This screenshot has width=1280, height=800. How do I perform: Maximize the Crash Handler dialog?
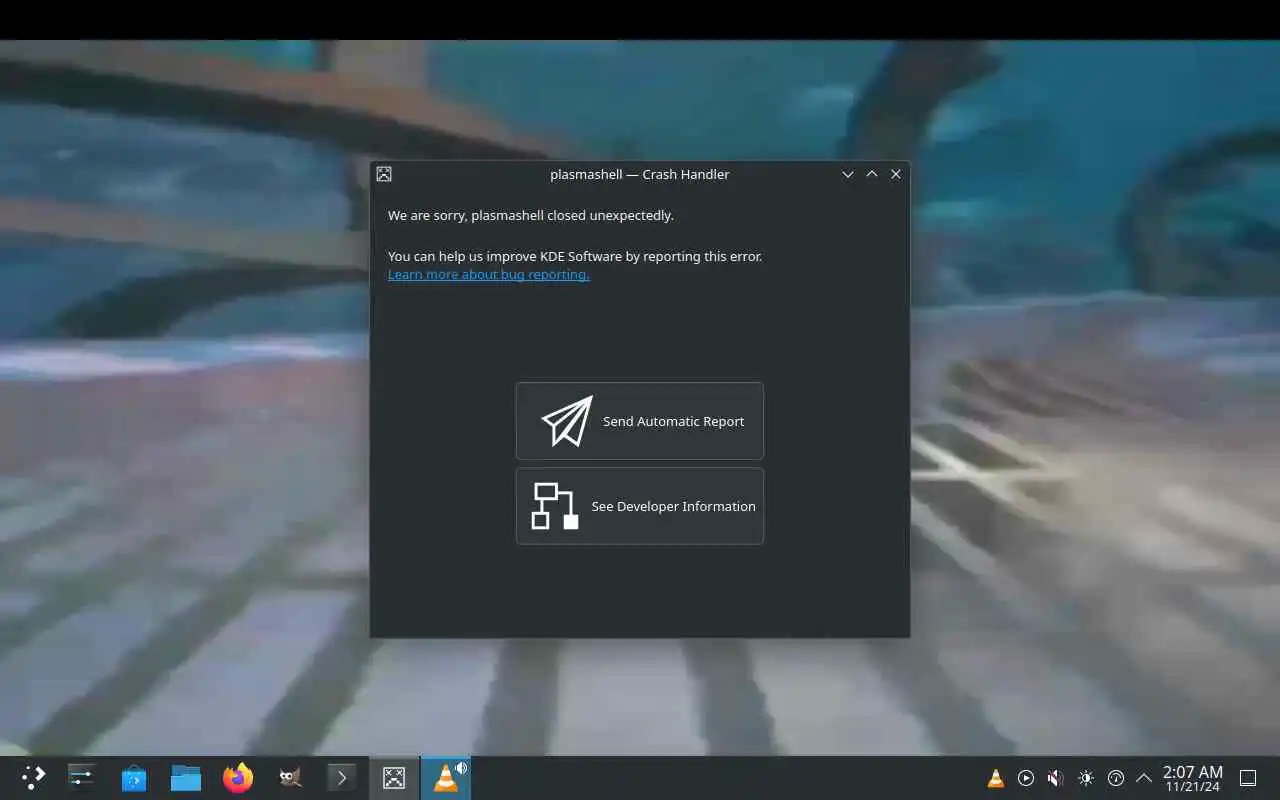[871, 174]
